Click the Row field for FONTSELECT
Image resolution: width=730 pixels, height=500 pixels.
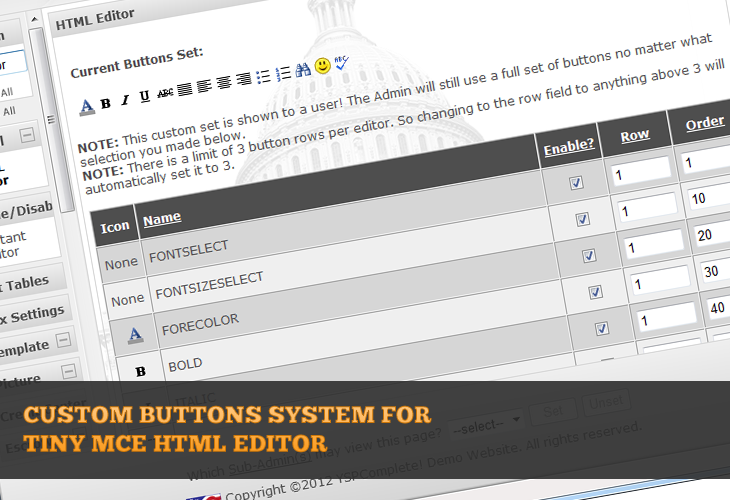[641, 171]
